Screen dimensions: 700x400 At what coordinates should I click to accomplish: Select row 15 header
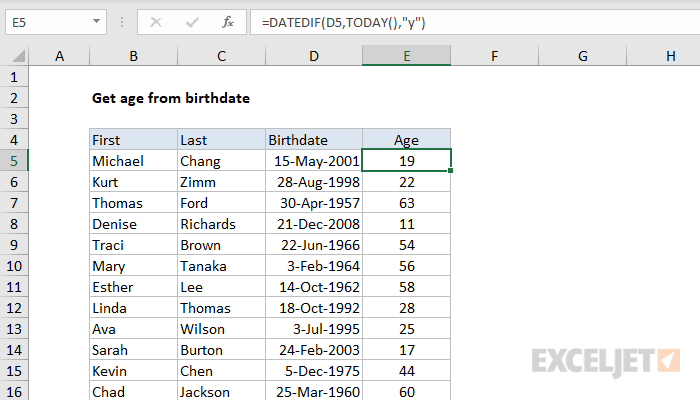pos(14,371)
